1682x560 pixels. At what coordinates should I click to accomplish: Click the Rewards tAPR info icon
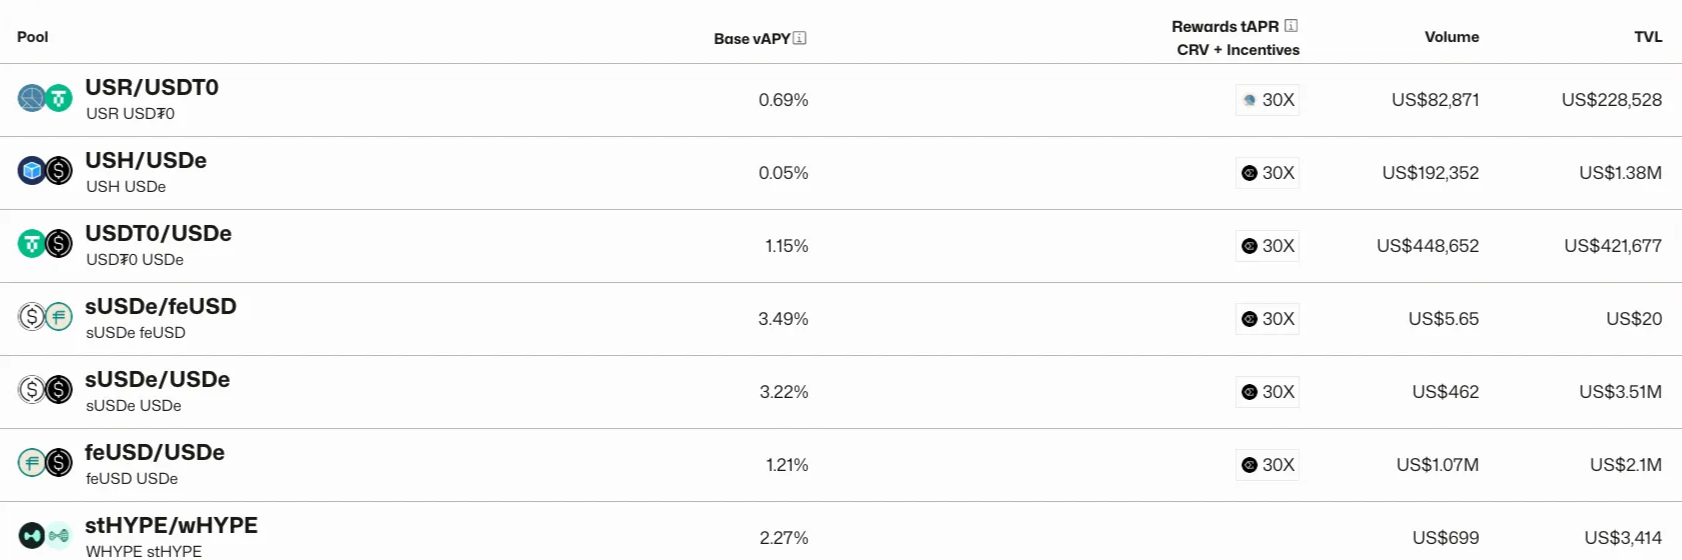tap(1291, 26)
